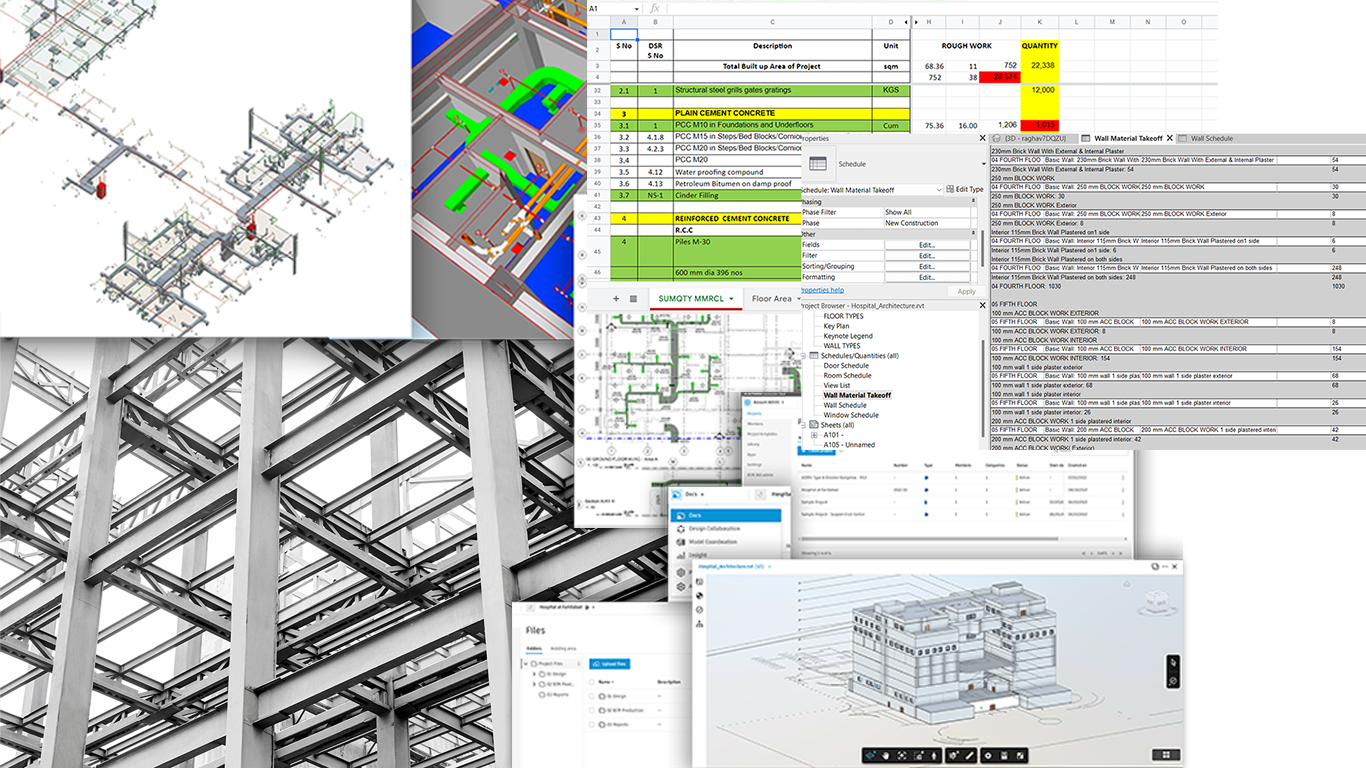This screenshot has height=768, width=1366.
Task: Click the Design Collaboration module icon
Action: tap(681, 529)
